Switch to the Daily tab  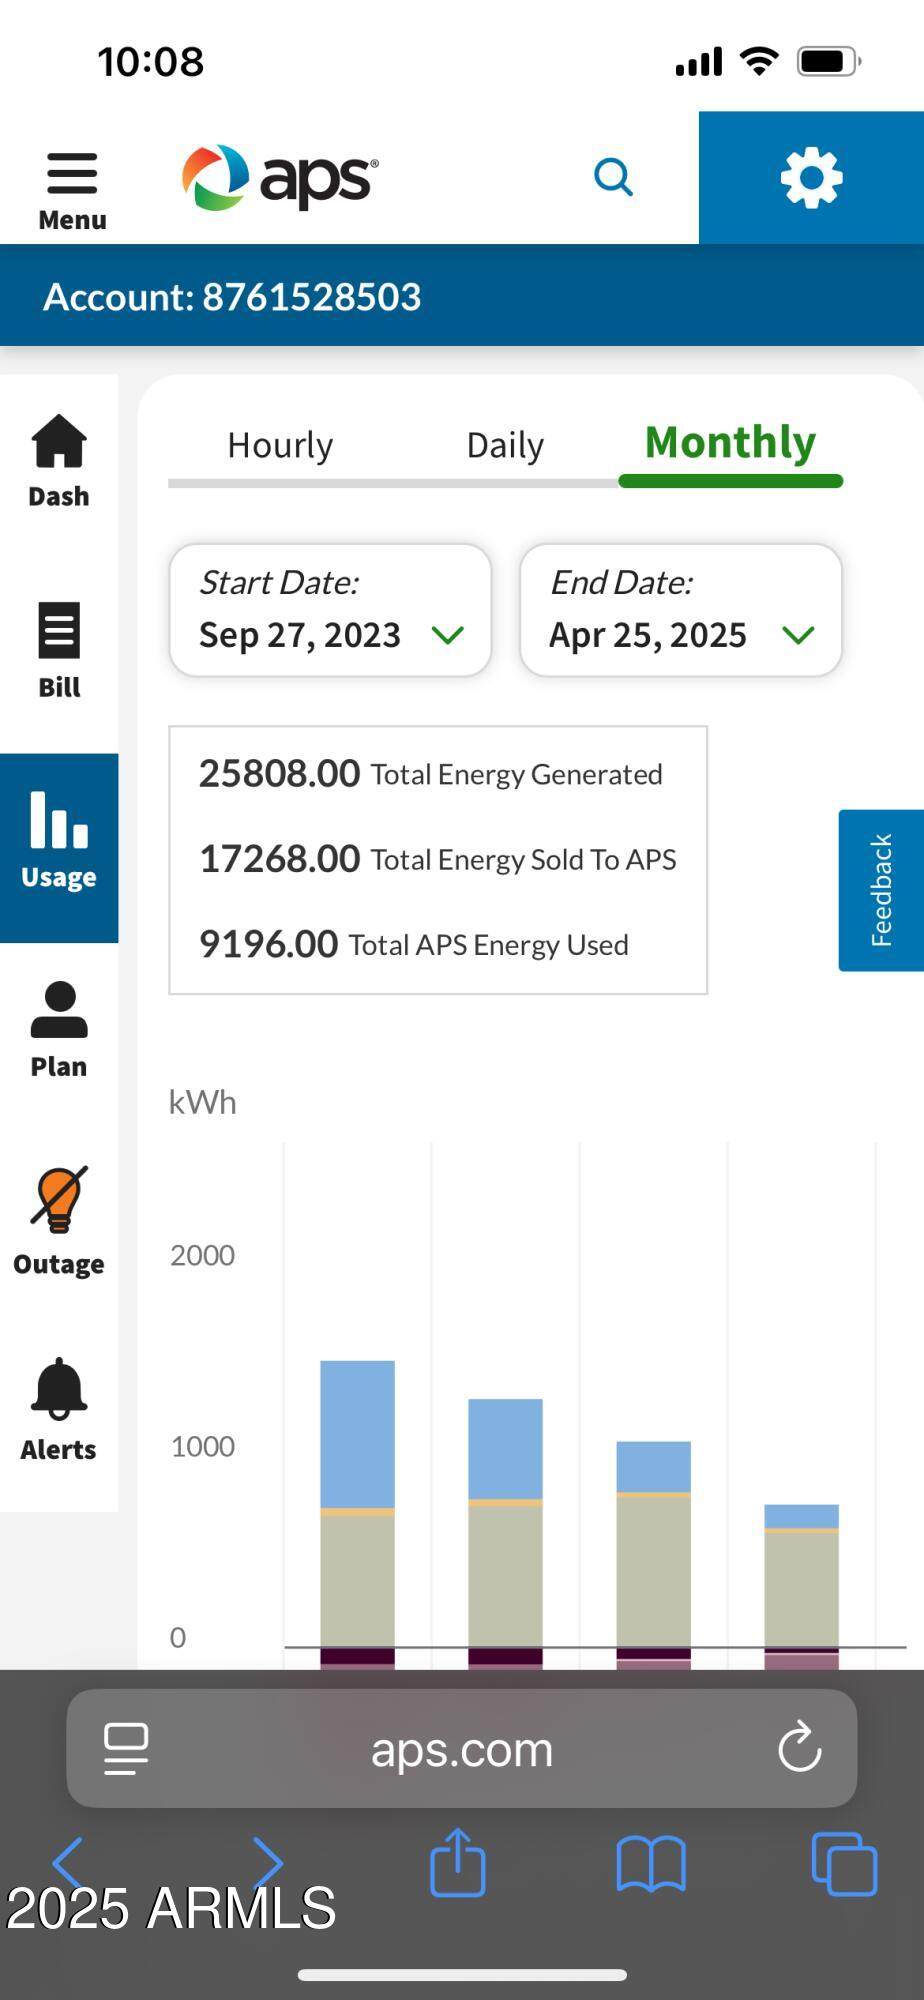[x=505, y=446]
